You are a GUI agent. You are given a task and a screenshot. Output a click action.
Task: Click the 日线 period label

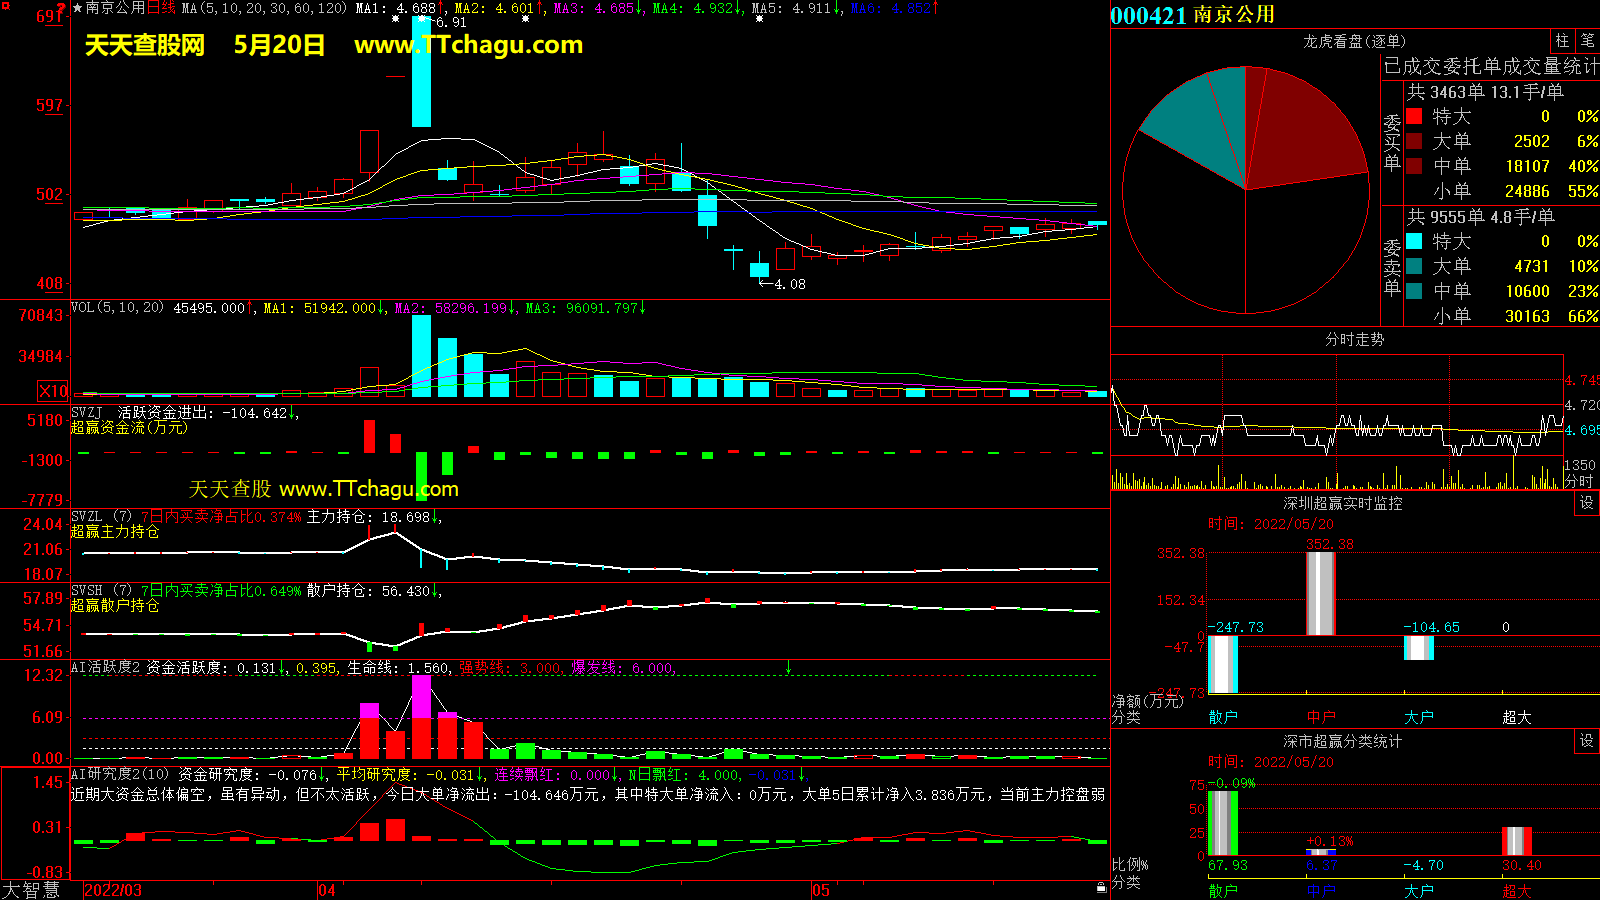pos(161,8)
